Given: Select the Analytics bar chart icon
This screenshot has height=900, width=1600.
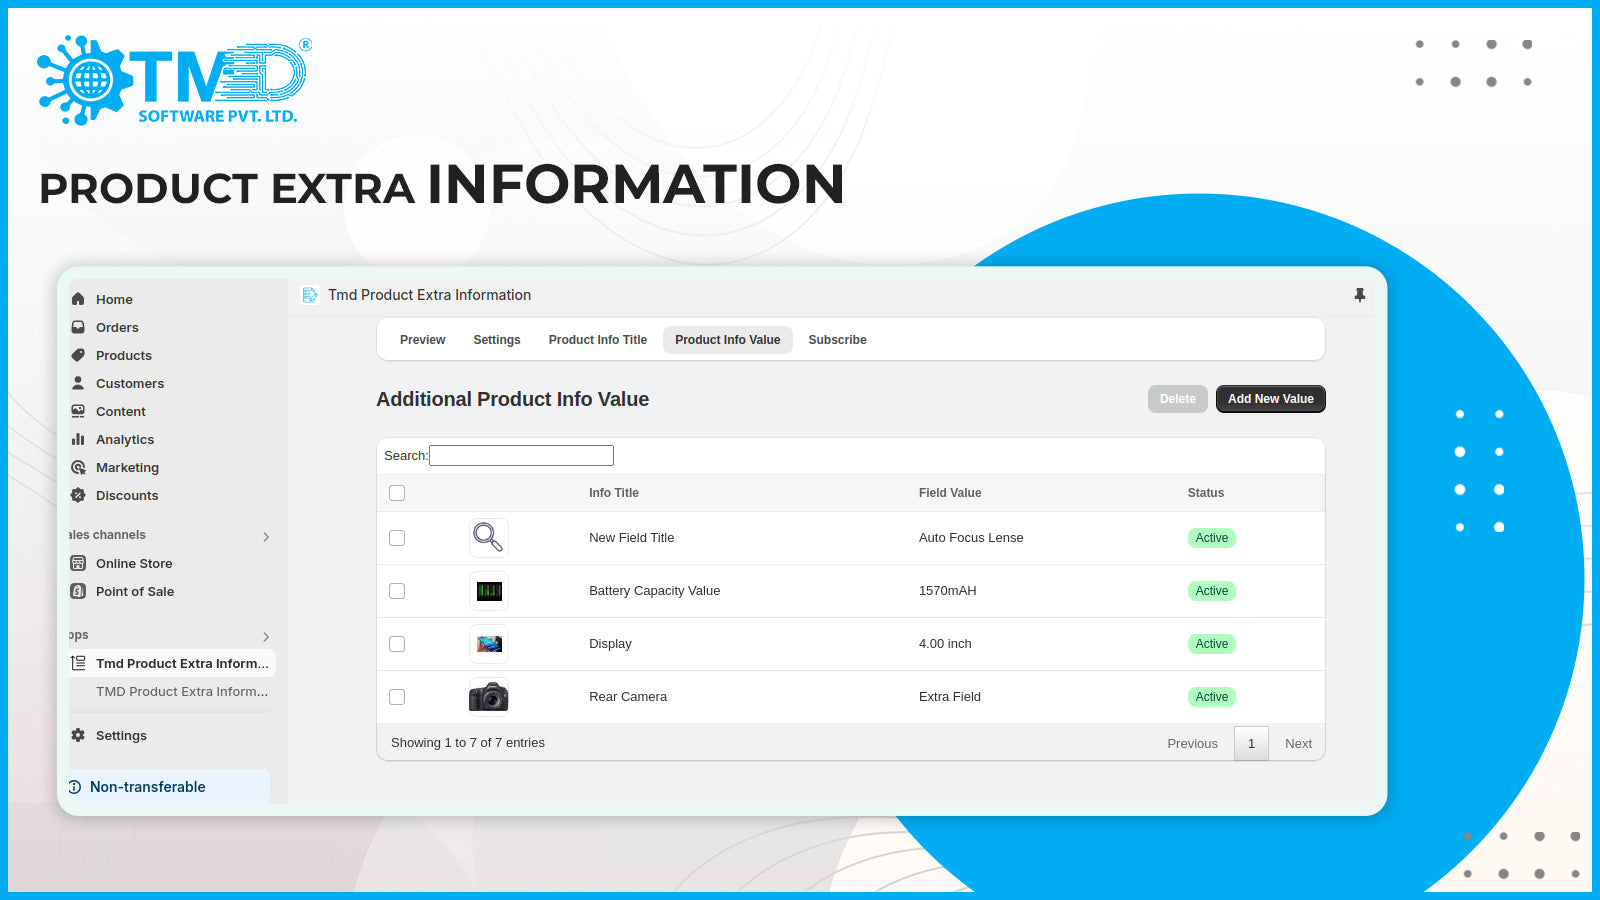Looking at the screenshot, I should [x=78, y=439].
